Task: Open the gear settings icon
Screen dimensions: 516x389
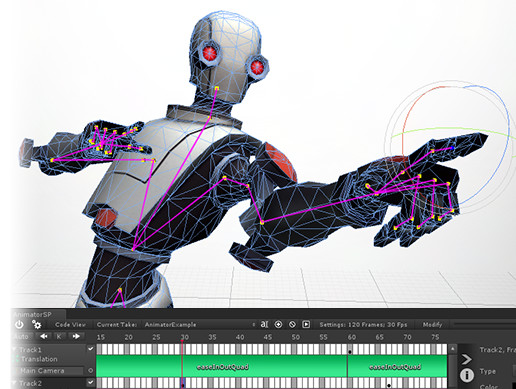Action: click(36, 324)
